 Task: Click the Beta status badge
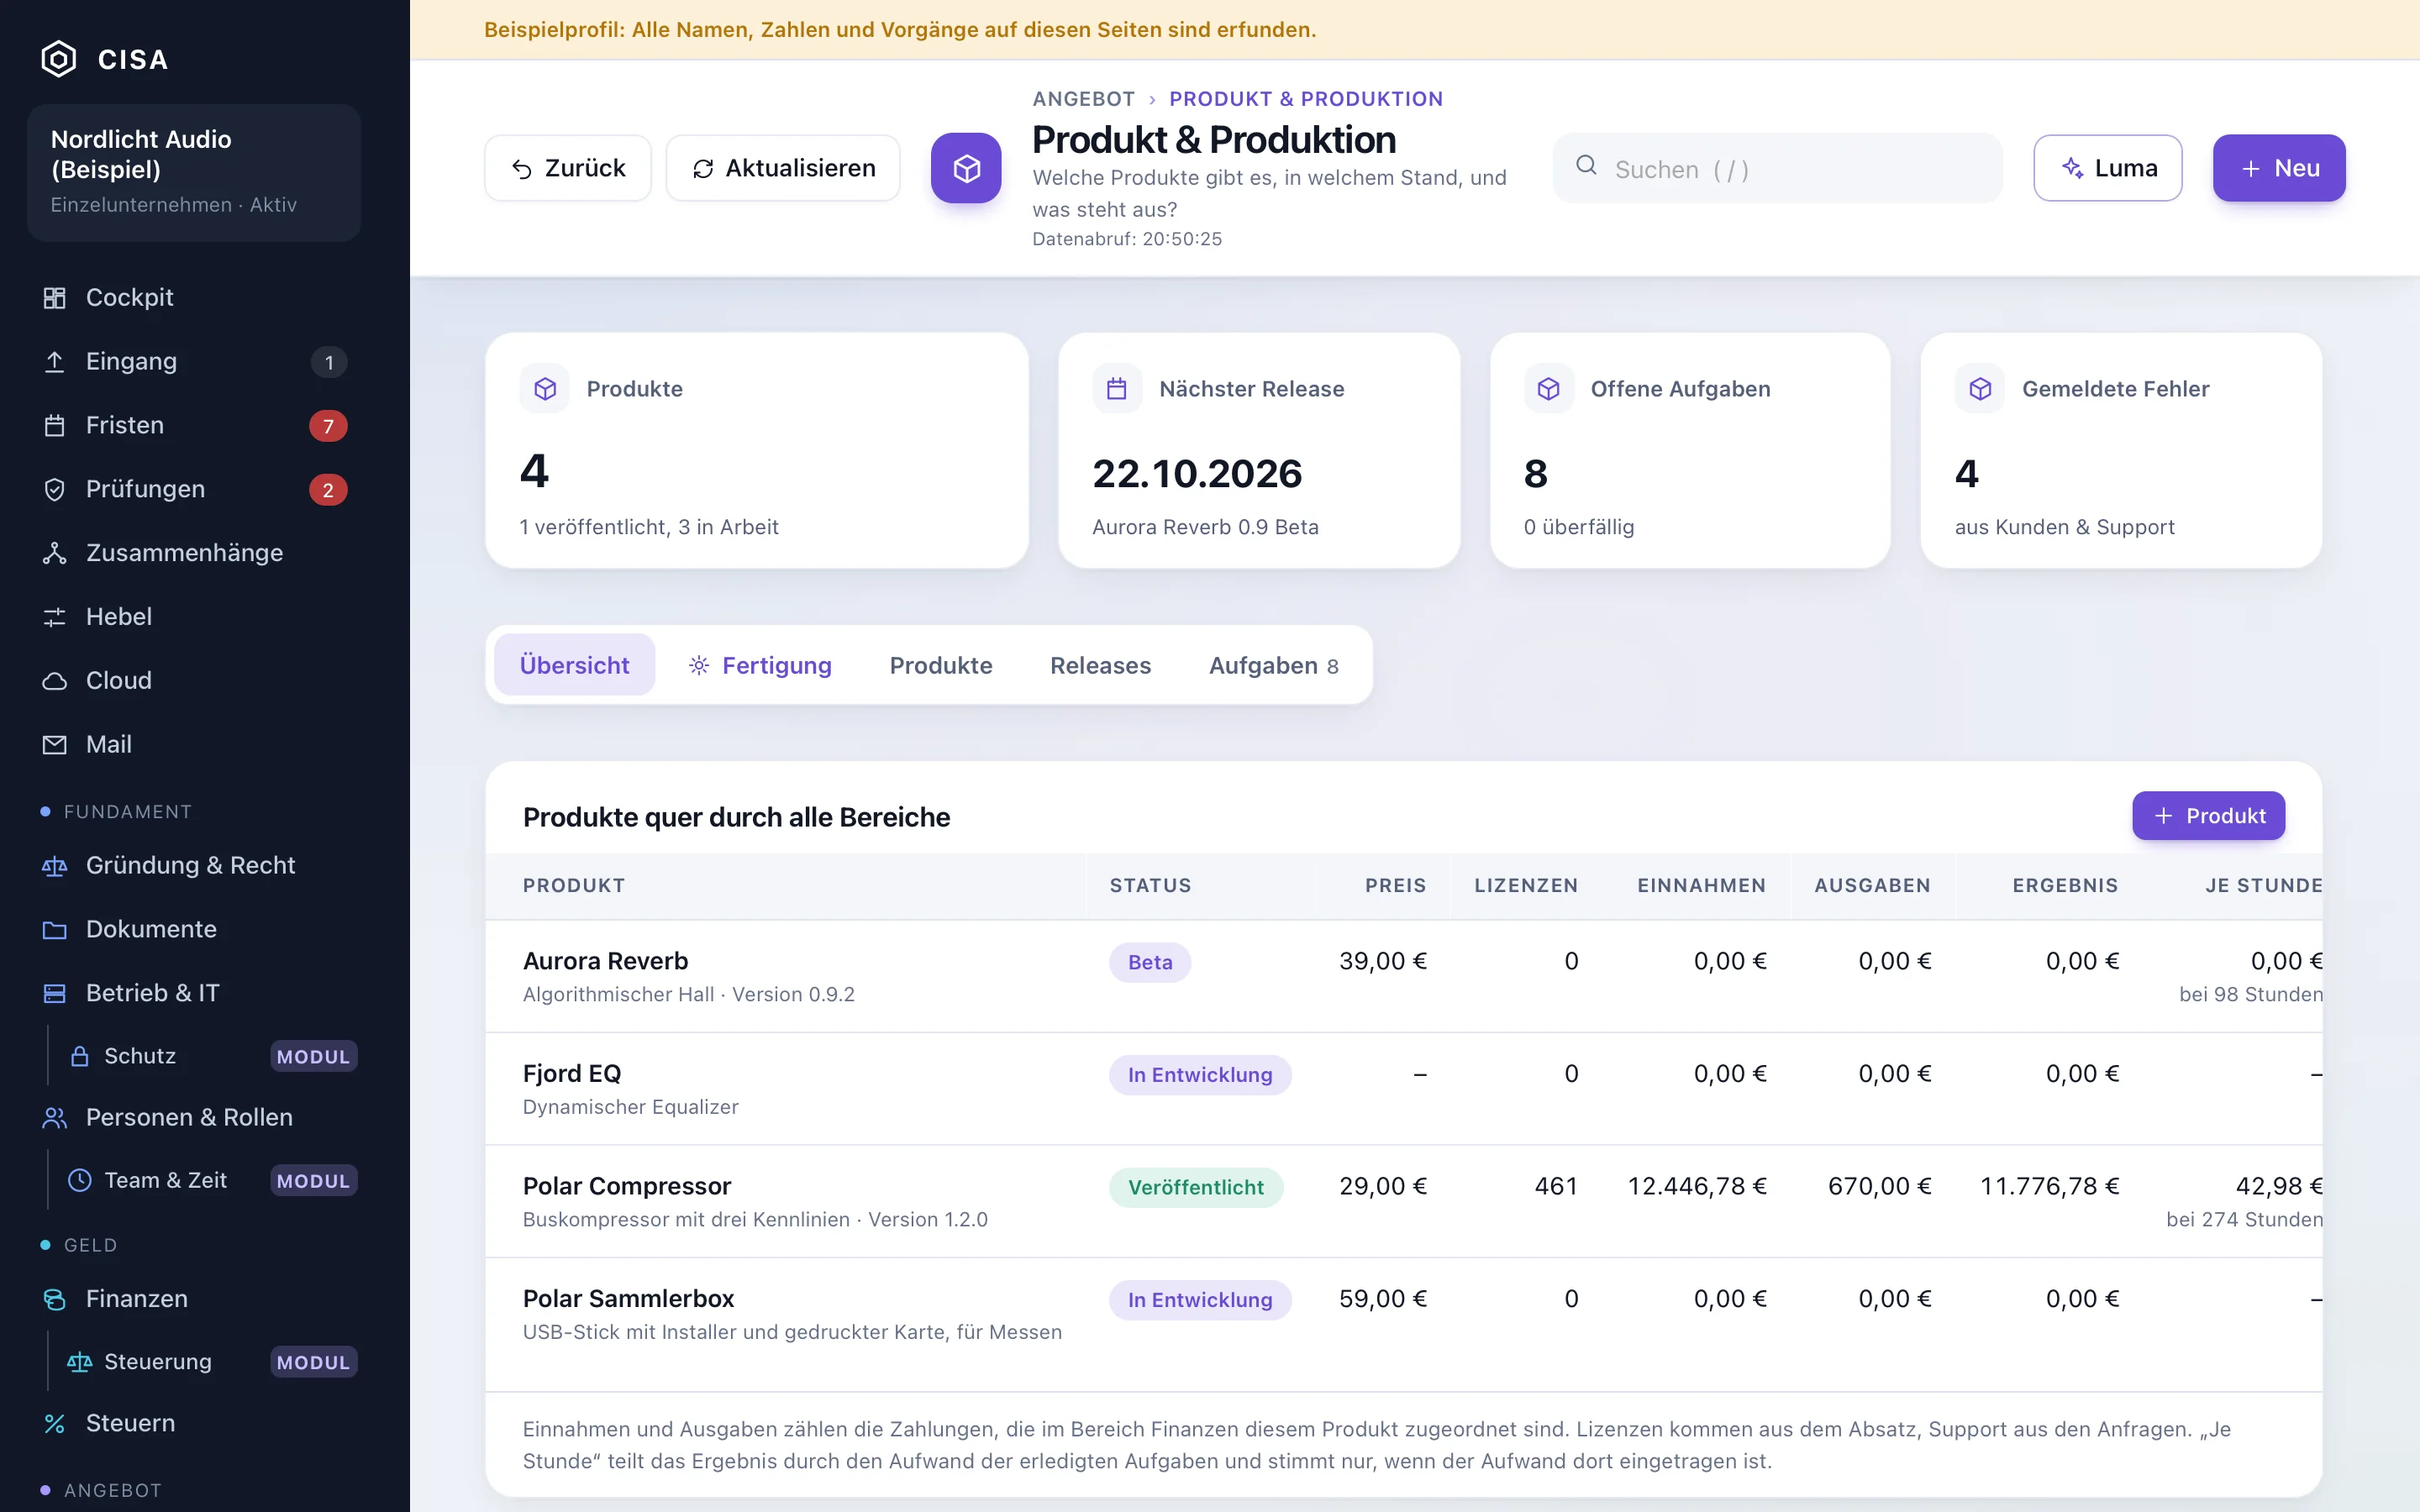(x=1150, y=962)
